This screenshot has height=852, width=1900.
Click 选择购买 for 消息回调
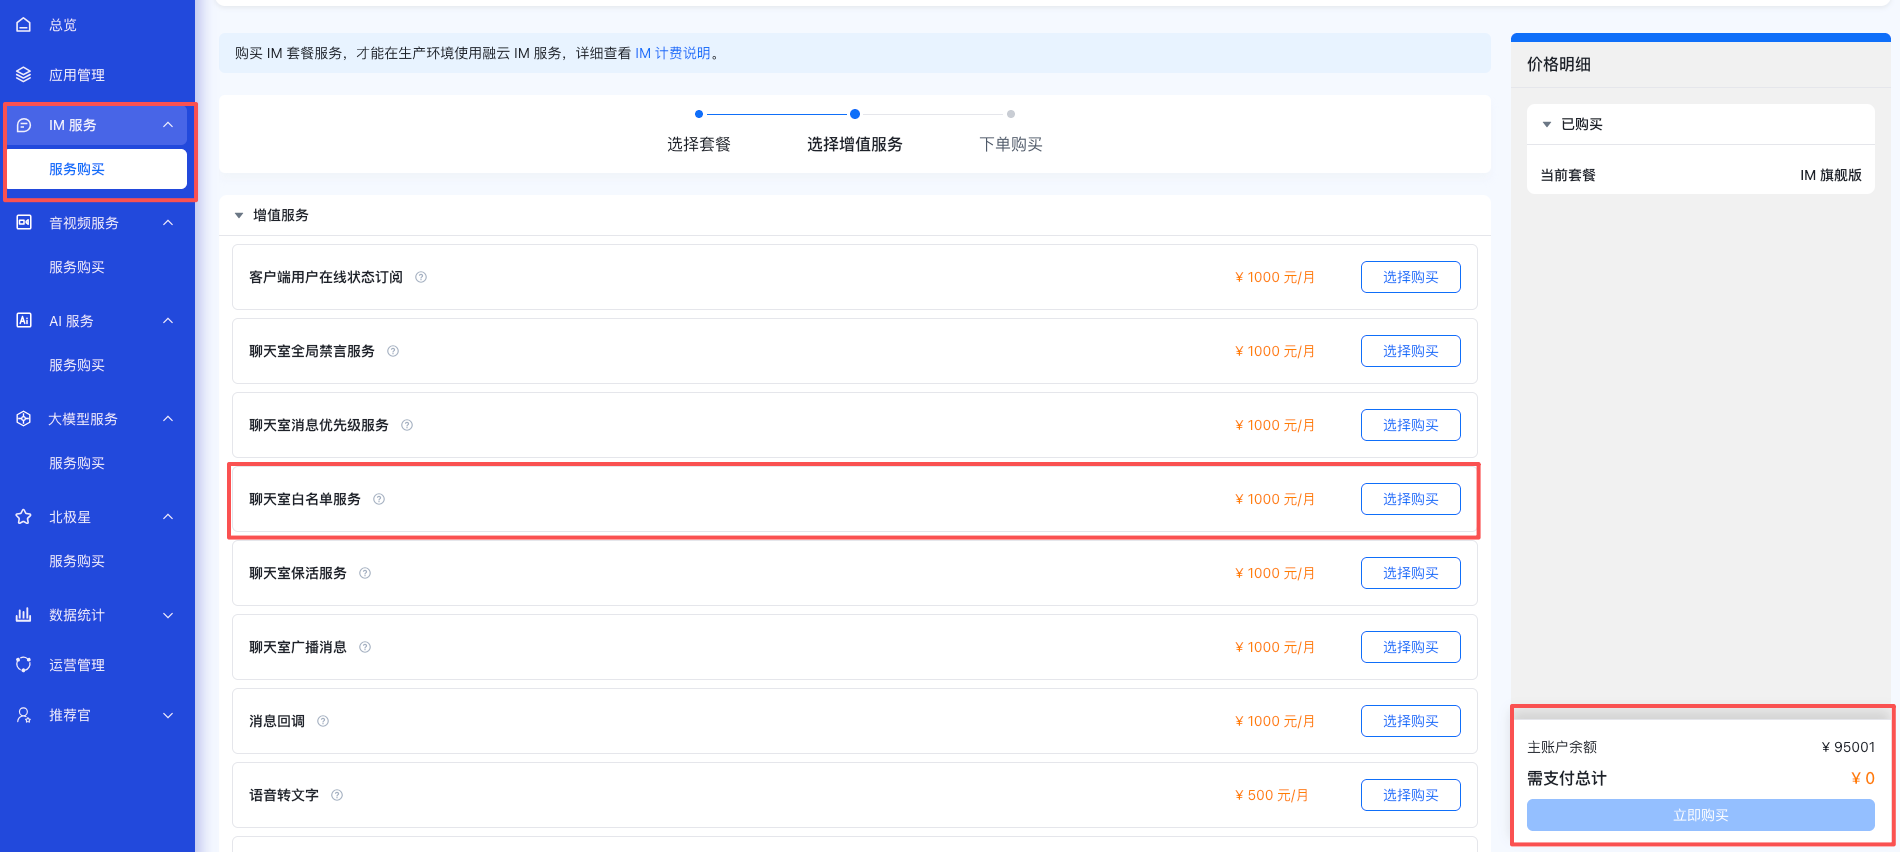1410,721
